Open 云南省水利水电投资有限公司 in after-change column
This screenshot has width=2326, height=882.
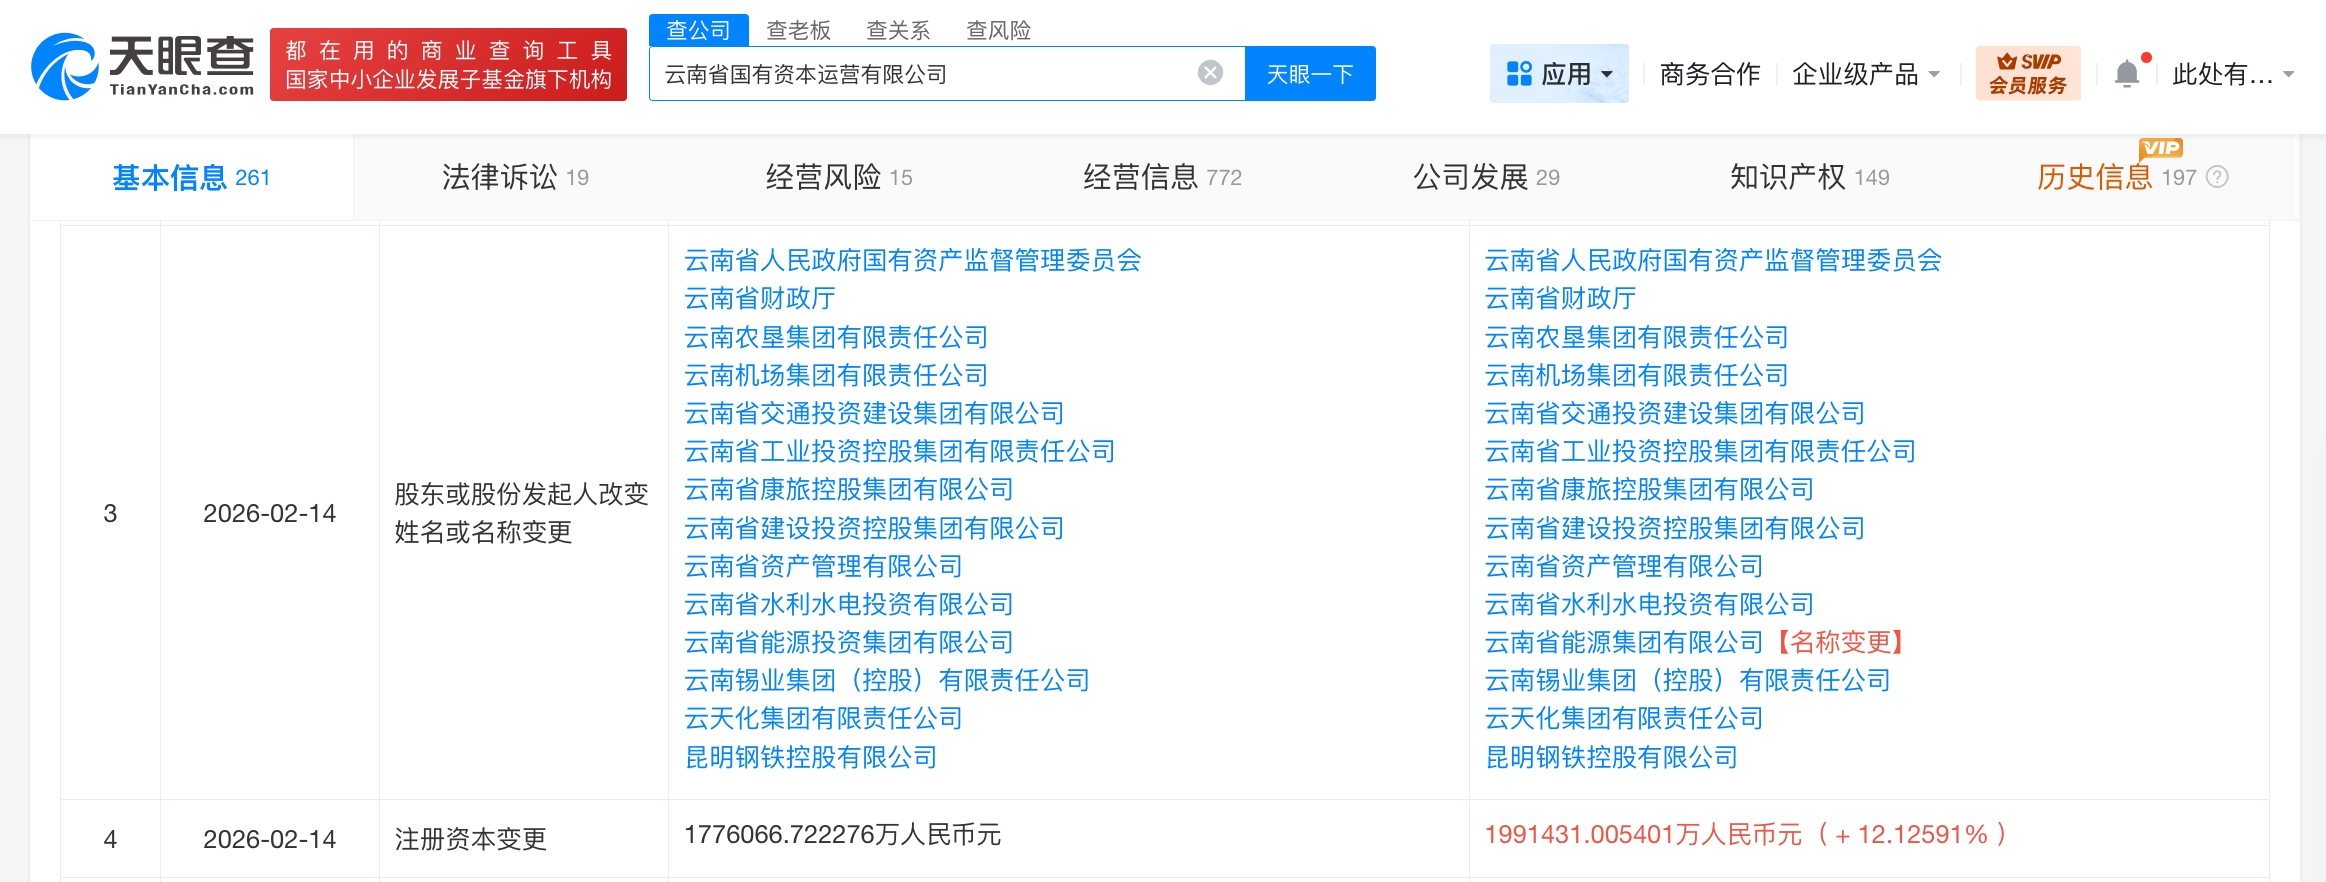(1650, 604)
